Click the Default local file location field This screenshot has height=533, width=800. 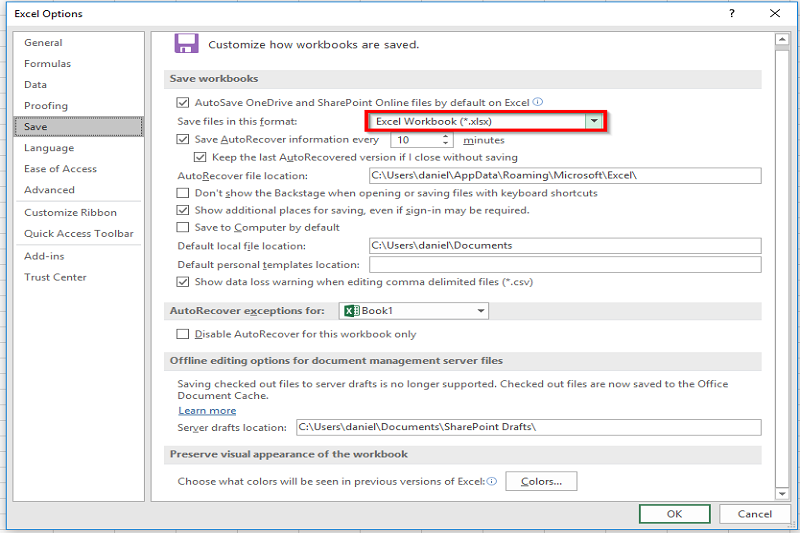[565, 245]
